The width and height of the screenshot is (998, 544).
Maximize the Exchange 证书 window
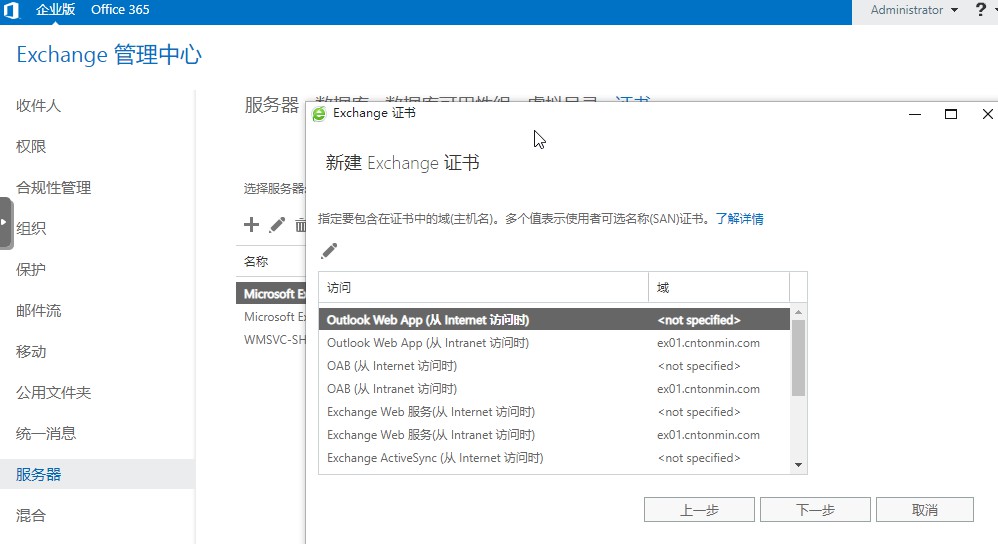(x=951, y=114)
